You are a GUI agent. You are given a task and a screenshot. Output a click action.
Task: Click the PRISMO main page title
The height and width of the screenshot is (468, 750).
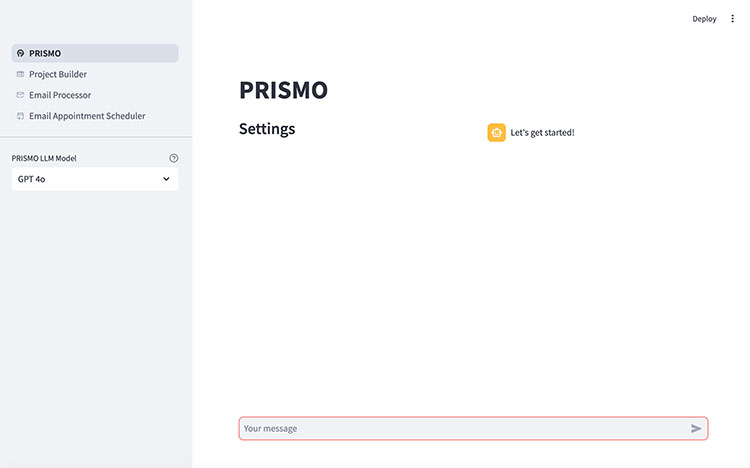(283, 90)
